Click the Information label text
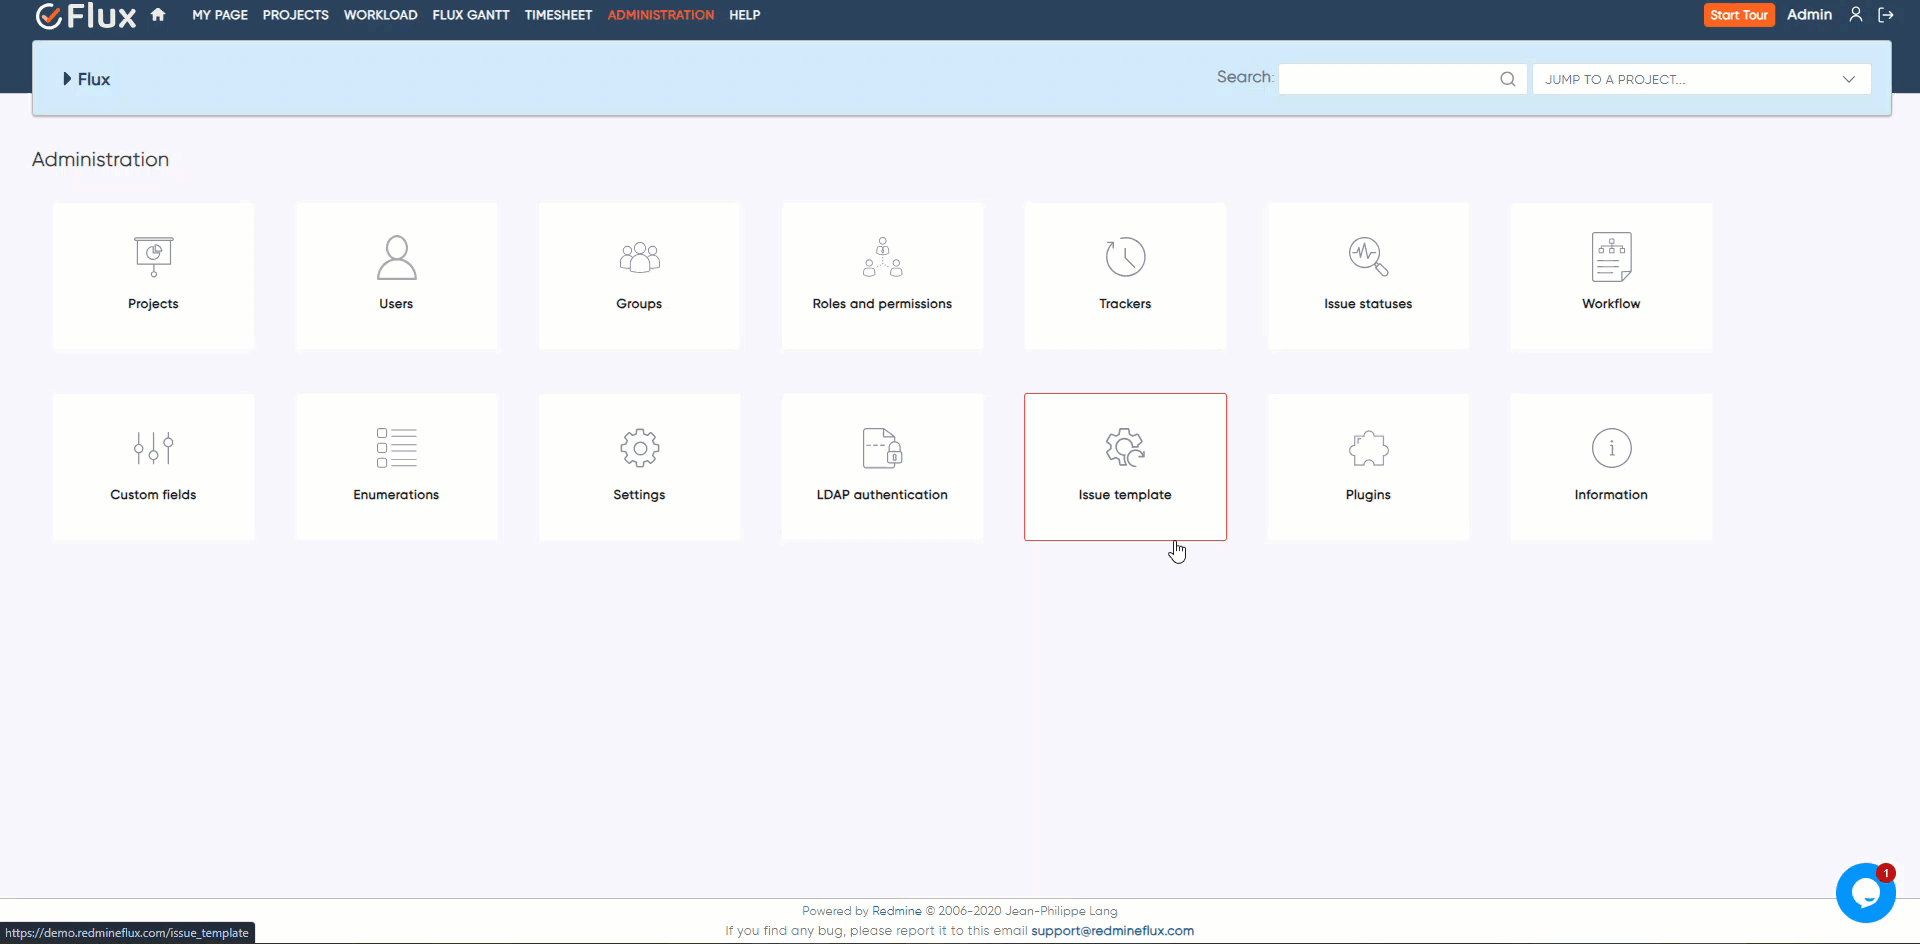This screenshot has width=1920, height=944. [1611, 495]
